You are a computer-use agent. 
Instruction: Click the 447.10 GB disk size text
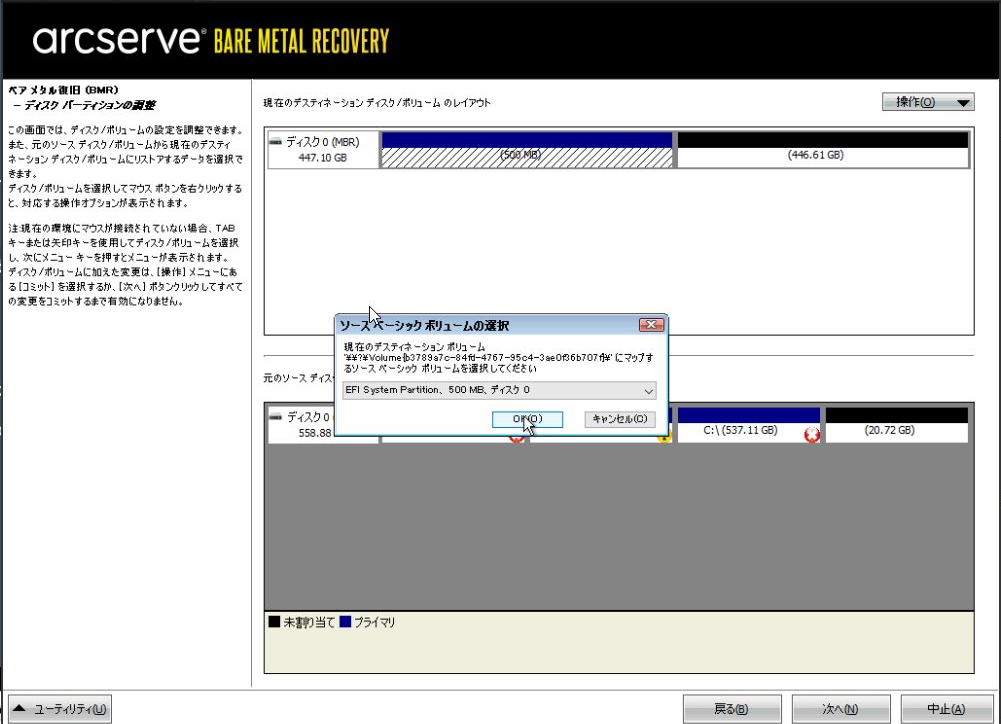[323, 158]
